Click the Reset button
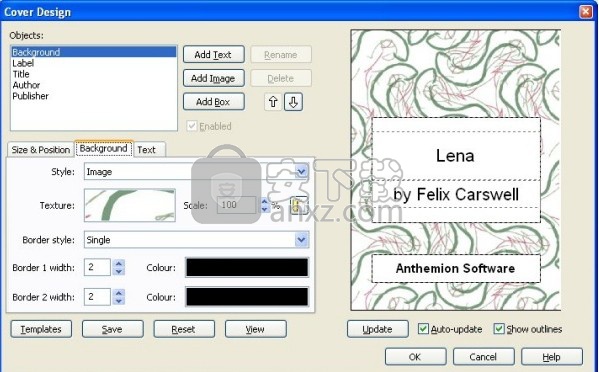 pos(184,329)
